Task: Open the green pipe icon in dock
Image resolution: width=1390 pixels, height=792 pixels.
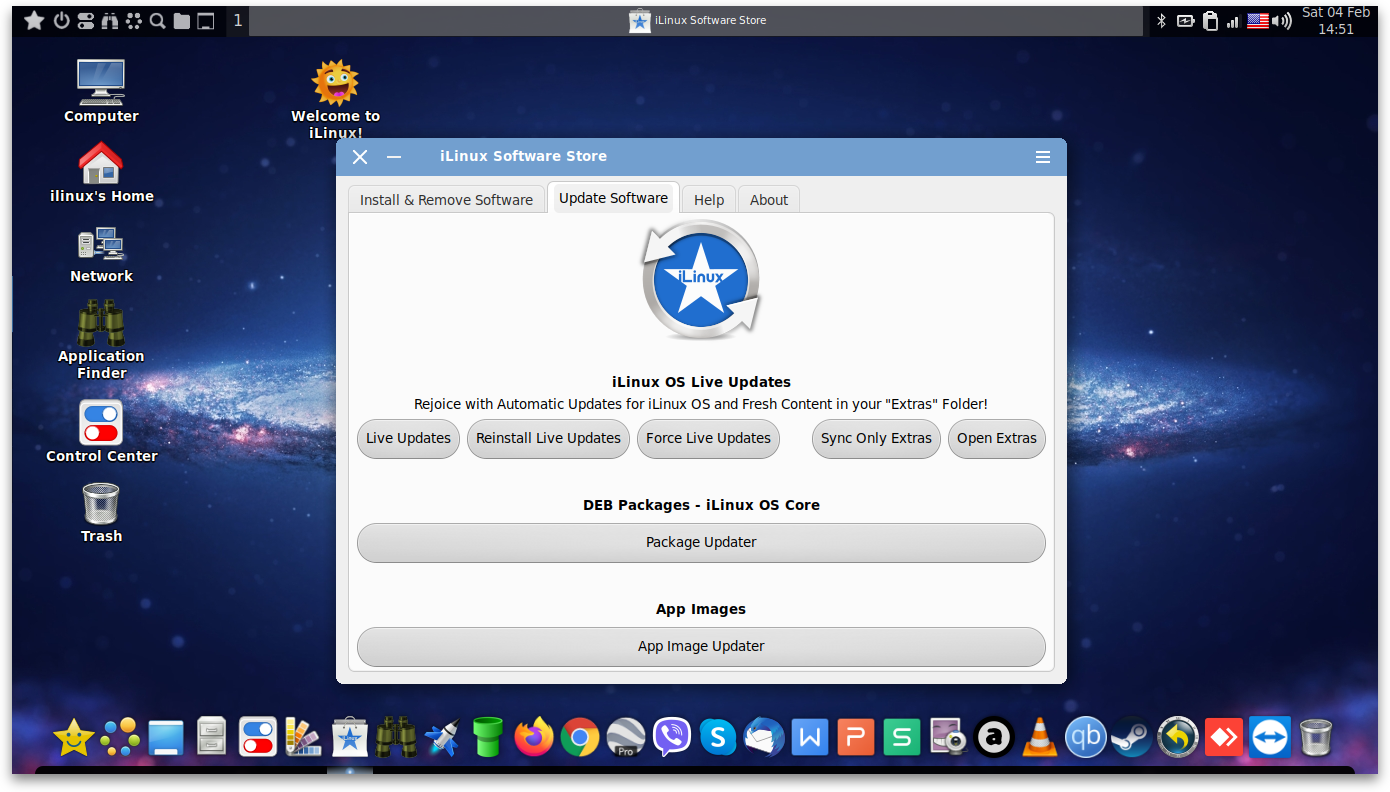Action: point(488,738)
